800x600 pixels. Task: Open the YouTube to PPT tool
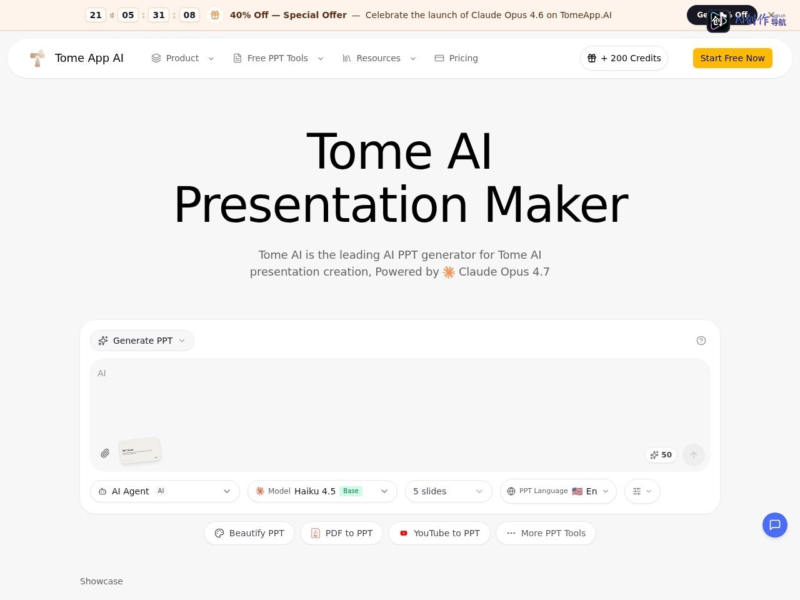[x=439, y=533]
